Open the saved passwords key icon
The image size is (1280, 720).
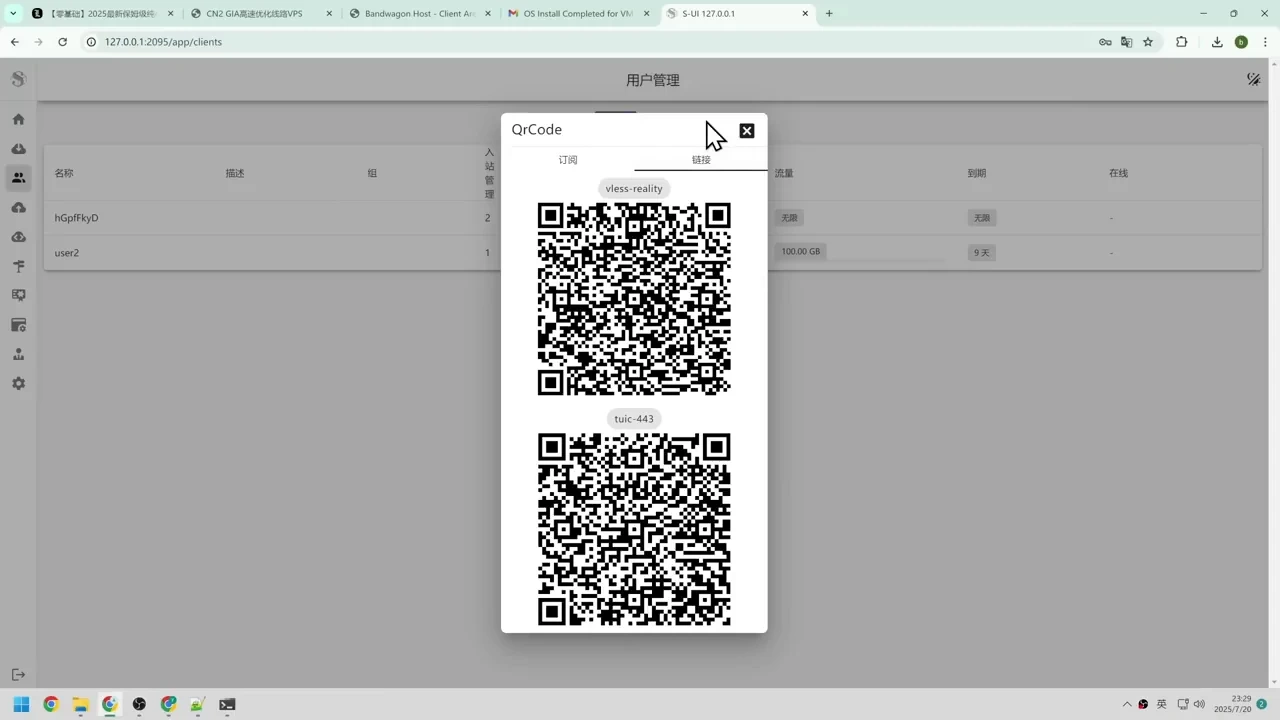point(1105,42)
